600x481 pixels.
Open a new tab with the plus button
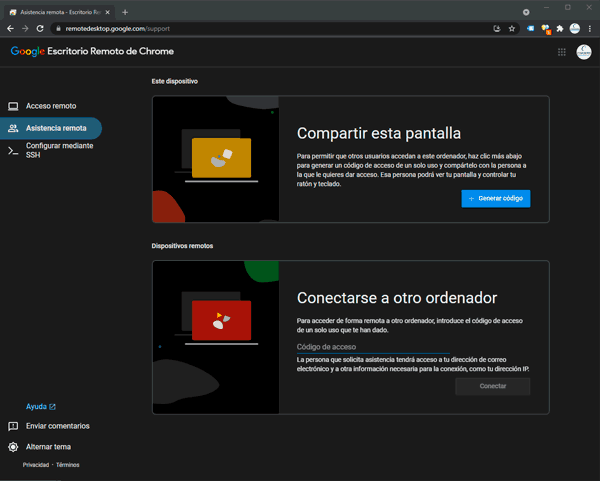coord(125,12)
